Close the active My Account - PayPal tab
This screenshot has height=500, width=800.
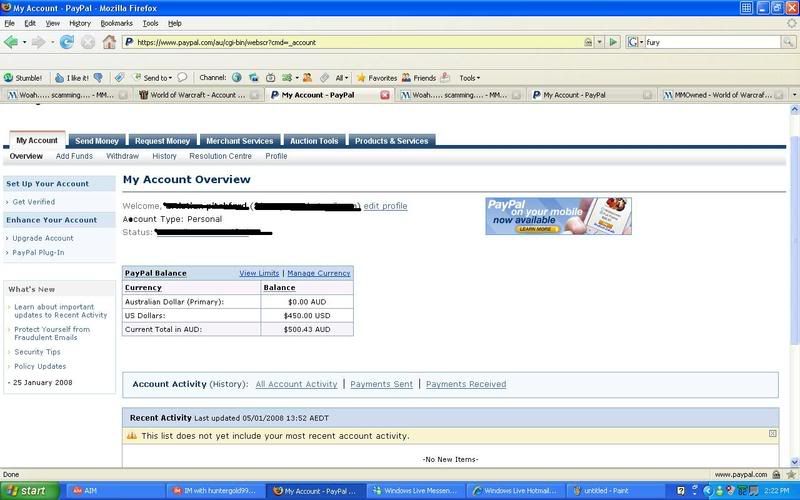(x=385, y=95)
